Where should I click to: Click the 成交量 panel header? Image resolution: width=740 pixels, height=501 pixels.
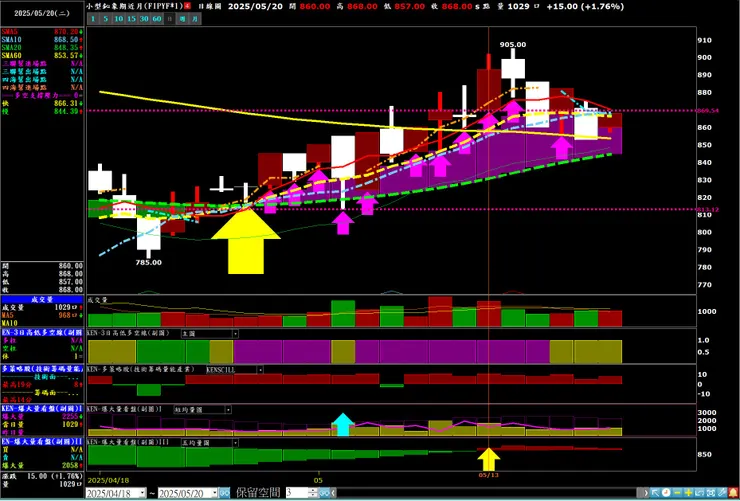point(42,299)
